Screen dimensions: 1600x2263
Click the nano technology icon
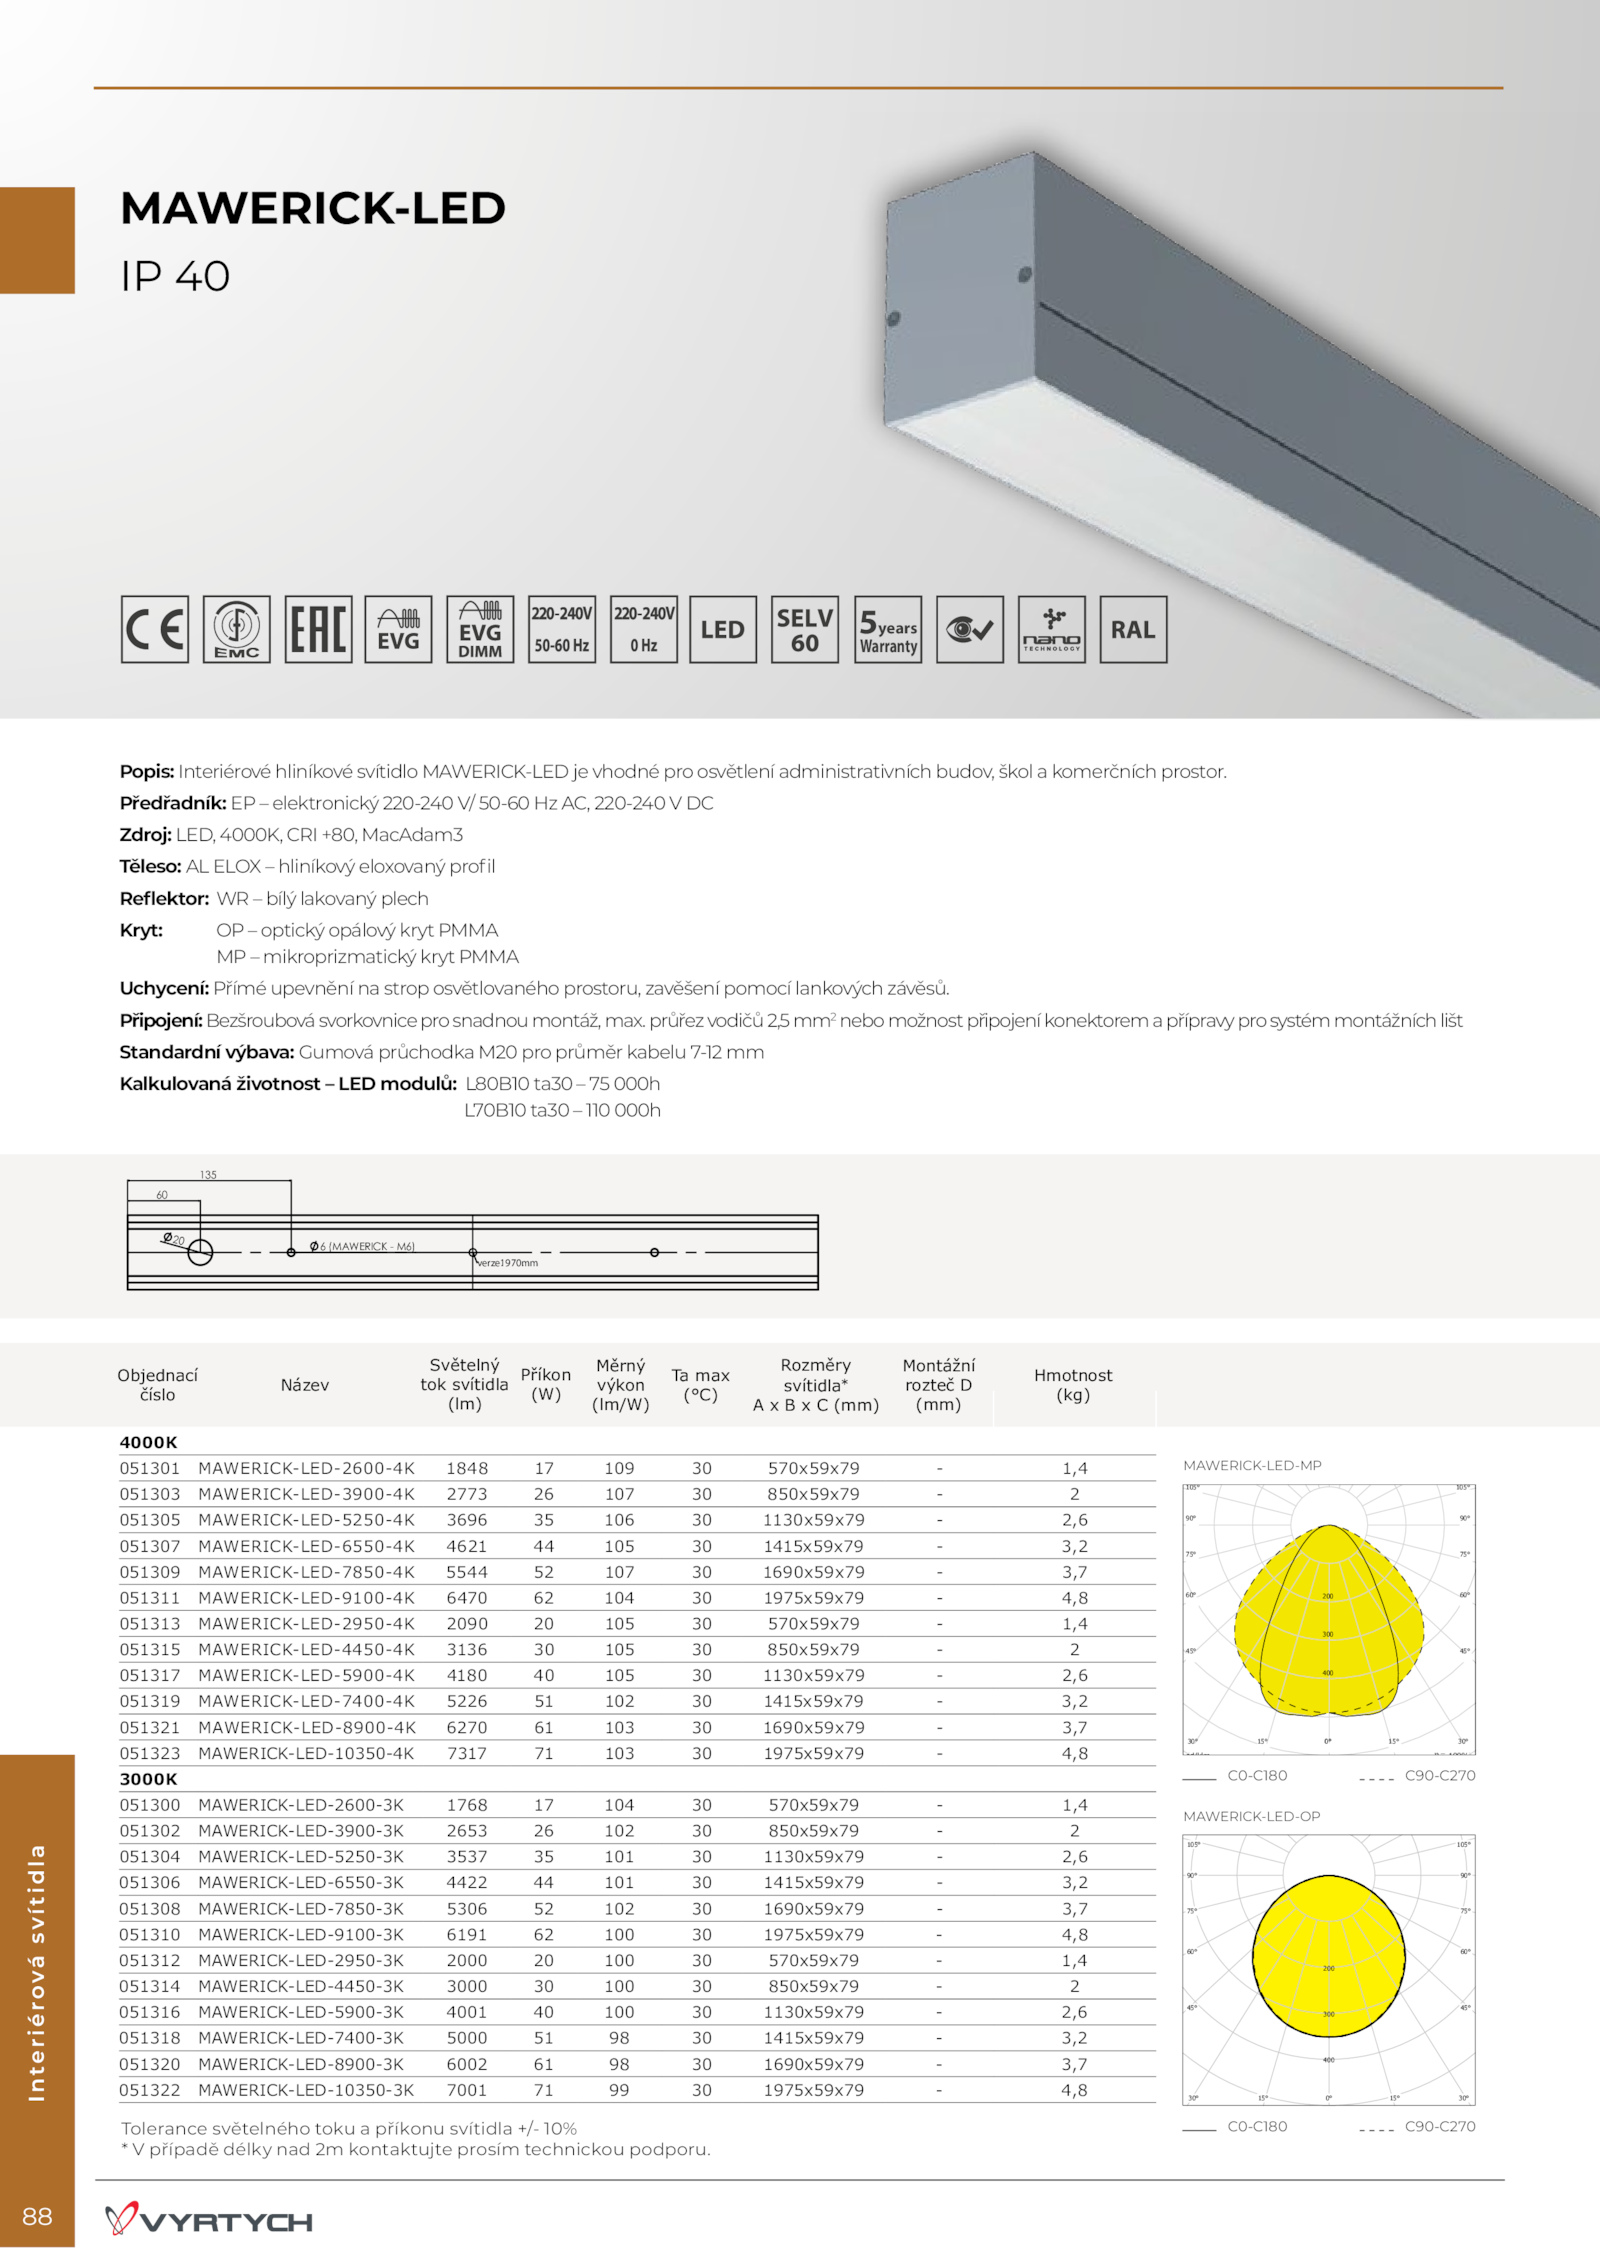click(1052, 629)
